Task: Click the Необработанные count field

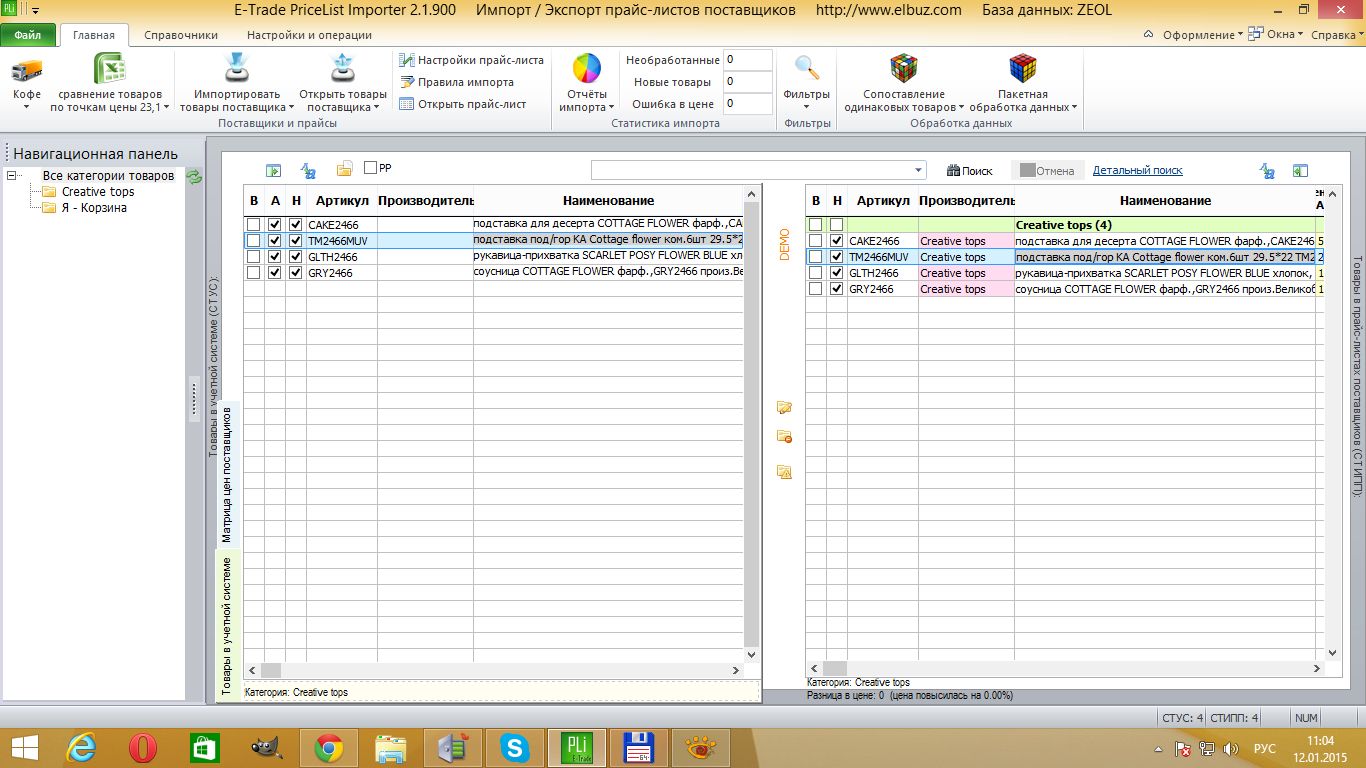Action: point(748,60)
